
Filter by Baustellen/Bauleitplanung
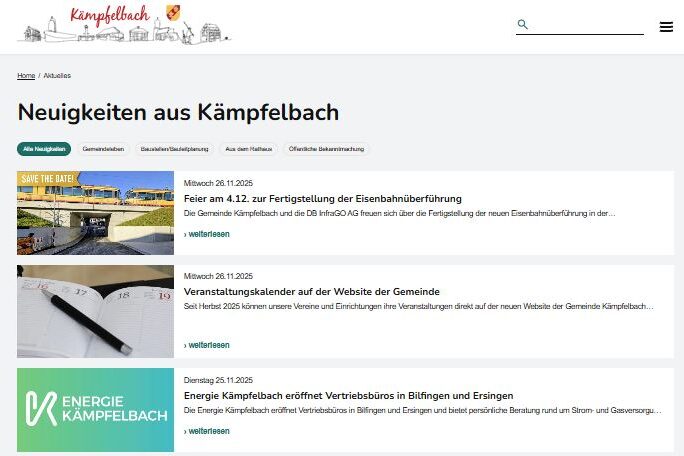coord(174,149)
